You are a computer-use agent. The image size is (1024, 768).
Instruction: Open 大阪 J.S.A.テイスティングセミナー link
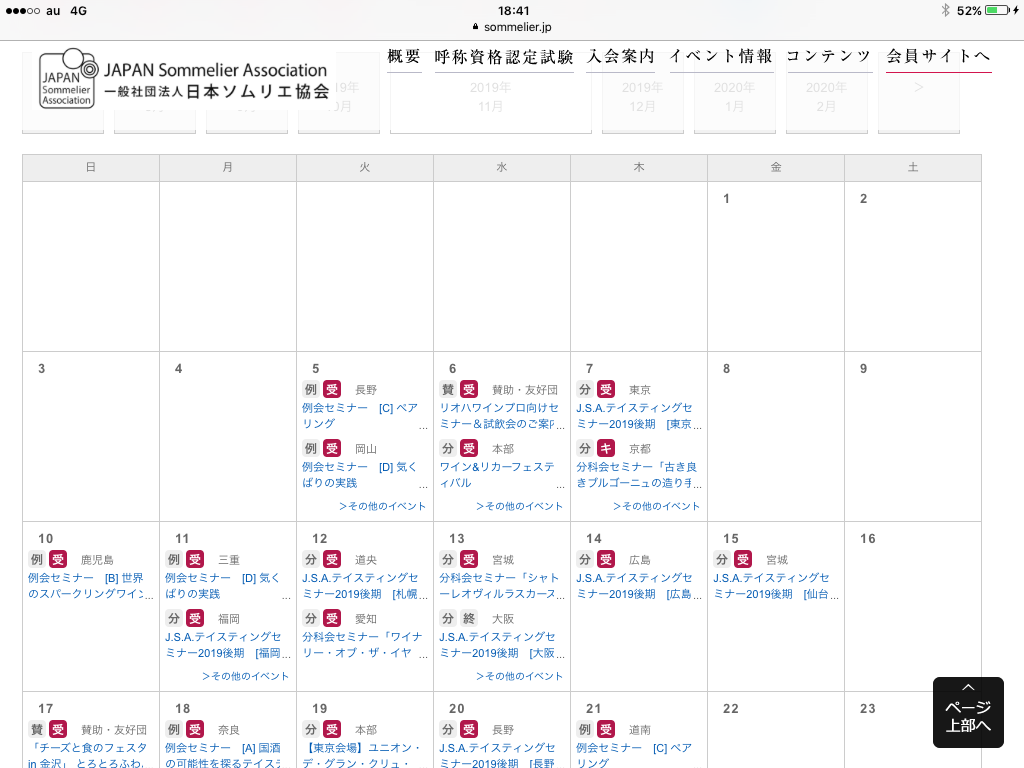[500, 645]
